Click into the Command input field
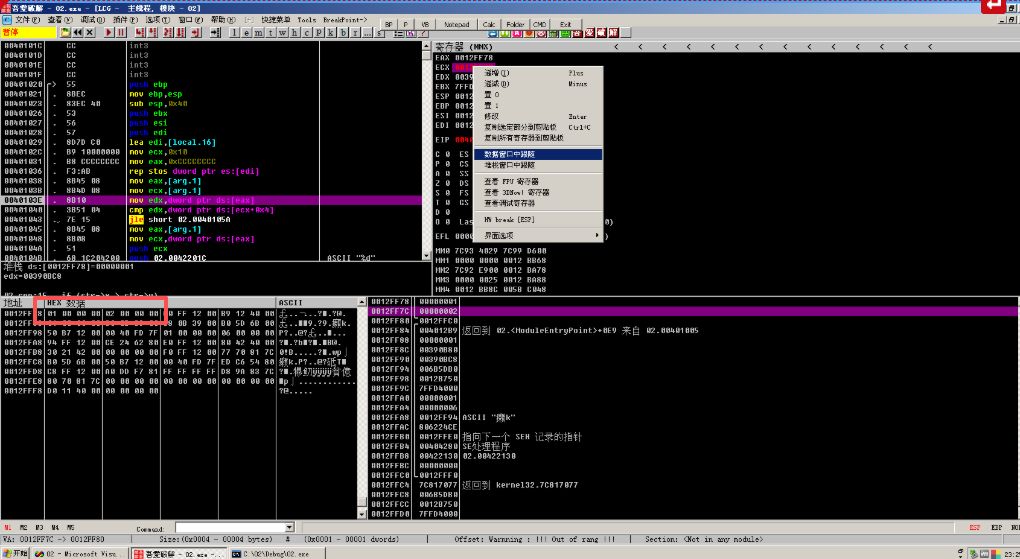 pyautogui.click(x=230, y=527)
